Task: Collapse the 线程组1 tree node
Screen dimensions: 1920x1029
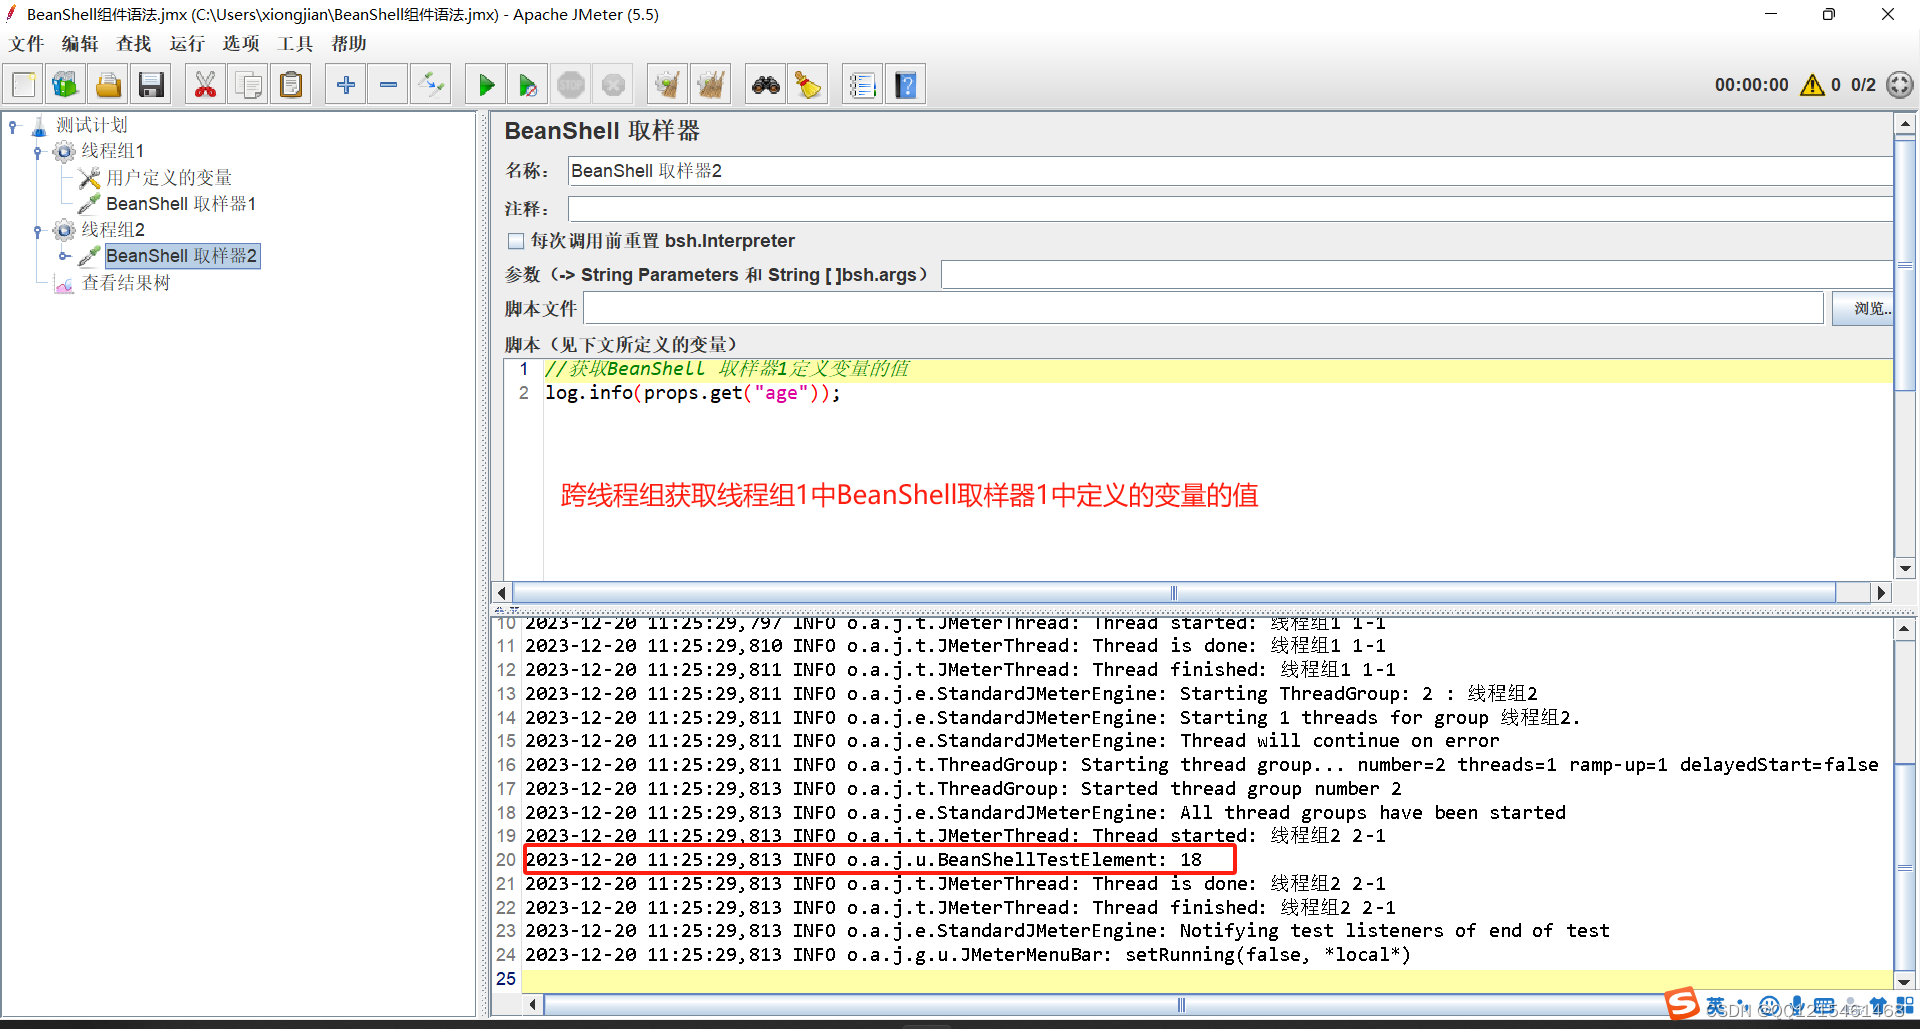Action: tap(38, 152)
